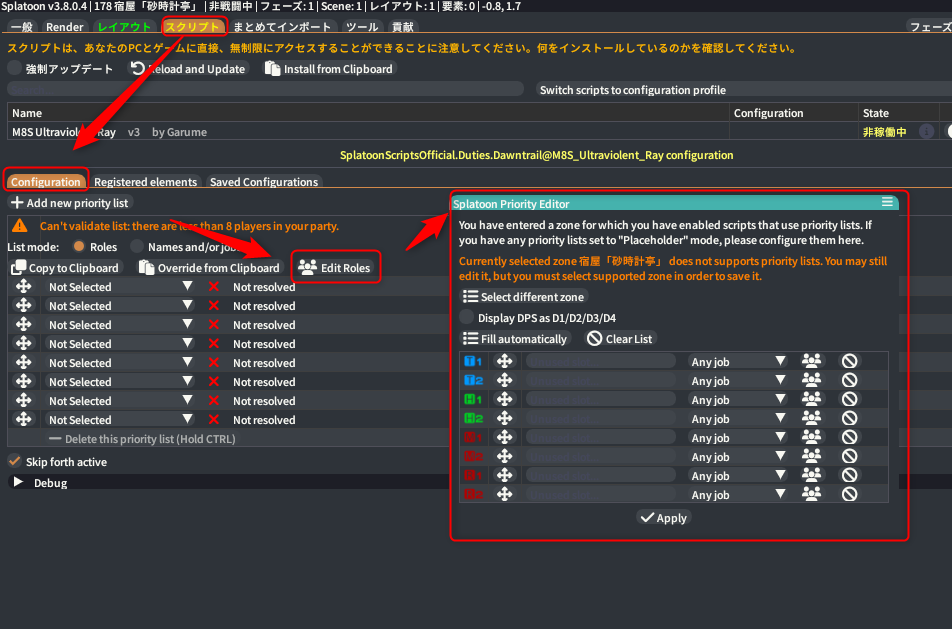Click the move handle for the T1 slot
This screenshot has width=952, height=629.
click(x=504, y=361)
